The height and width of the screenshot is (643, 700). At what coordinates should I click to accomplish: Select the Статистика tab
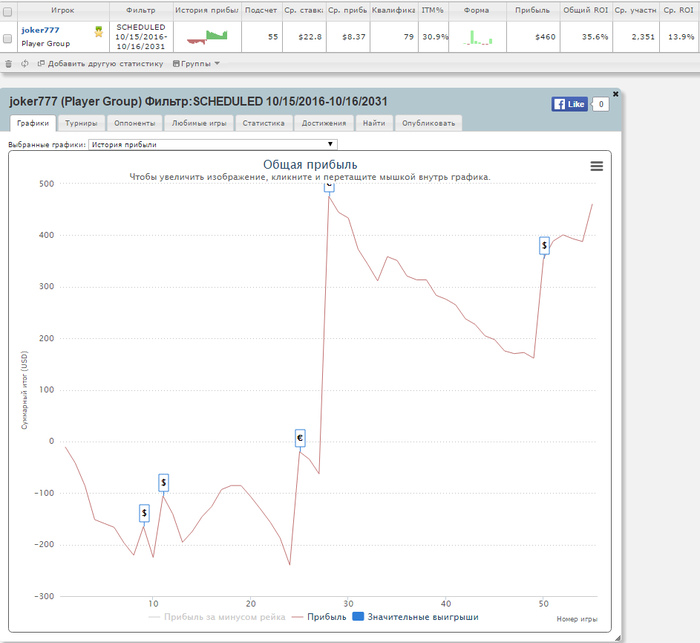[x=263, y=123]
